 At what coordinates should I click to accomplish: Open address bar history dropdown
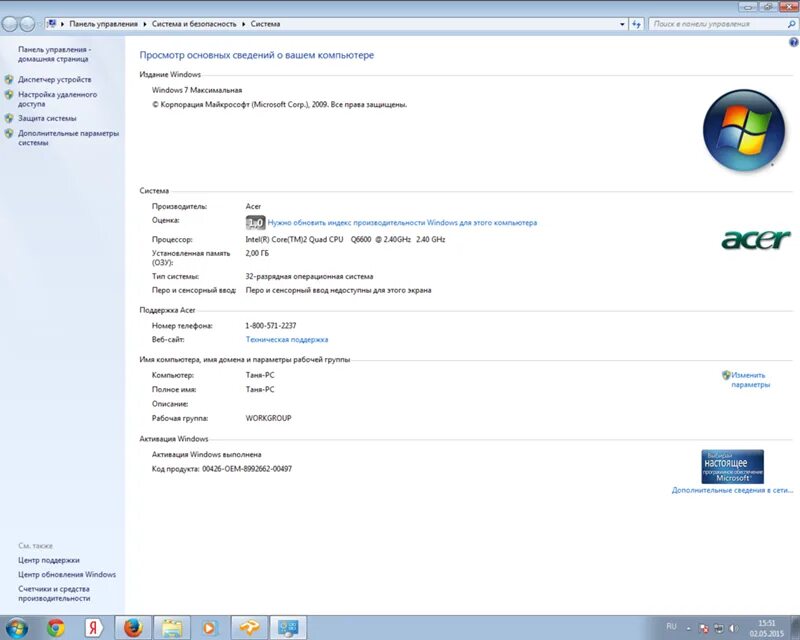click(x=622, y=24)
